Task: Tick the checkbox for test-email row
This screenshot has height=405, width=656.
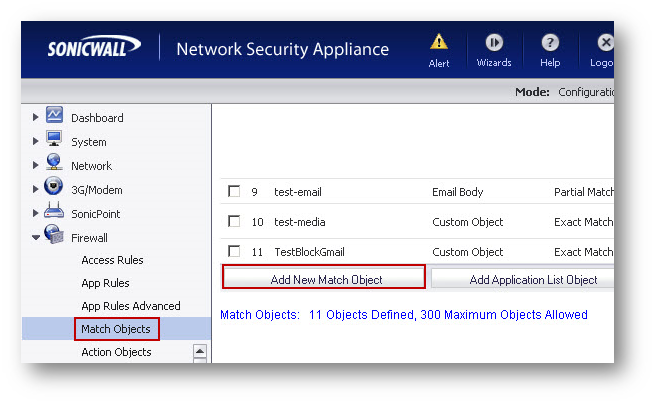Action: 234,191
